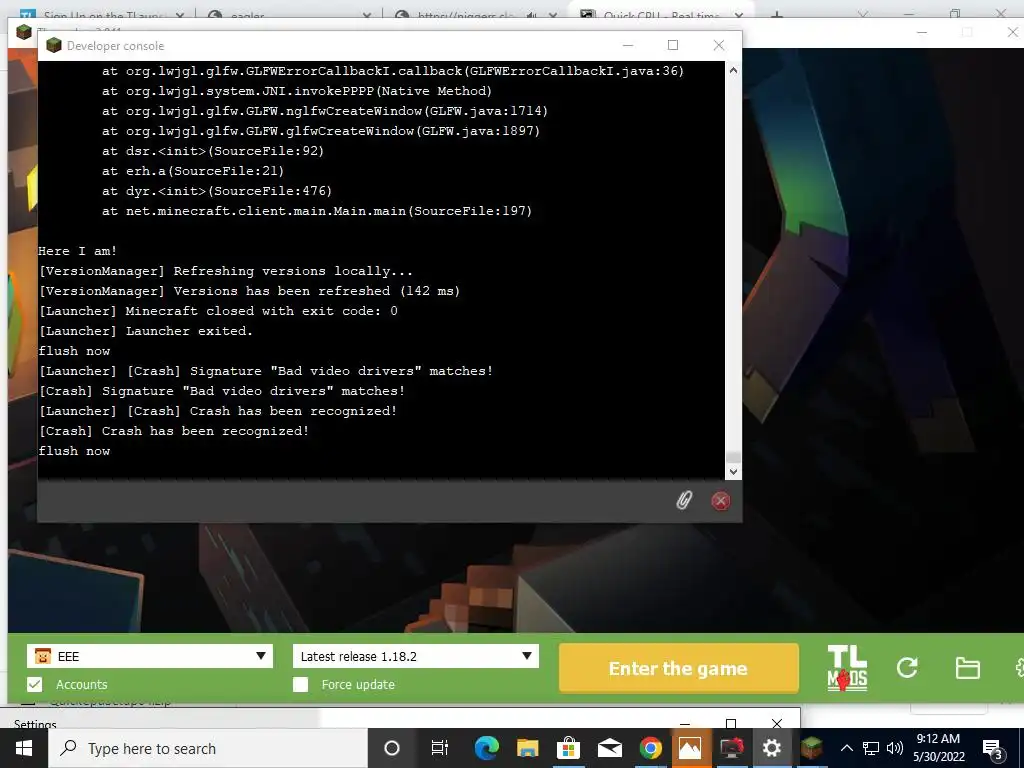Click the 9:12 AM clock in taskbar
Image resolution: width=1024 pixels, height=768 pixels.
click(x=938, y=739)
